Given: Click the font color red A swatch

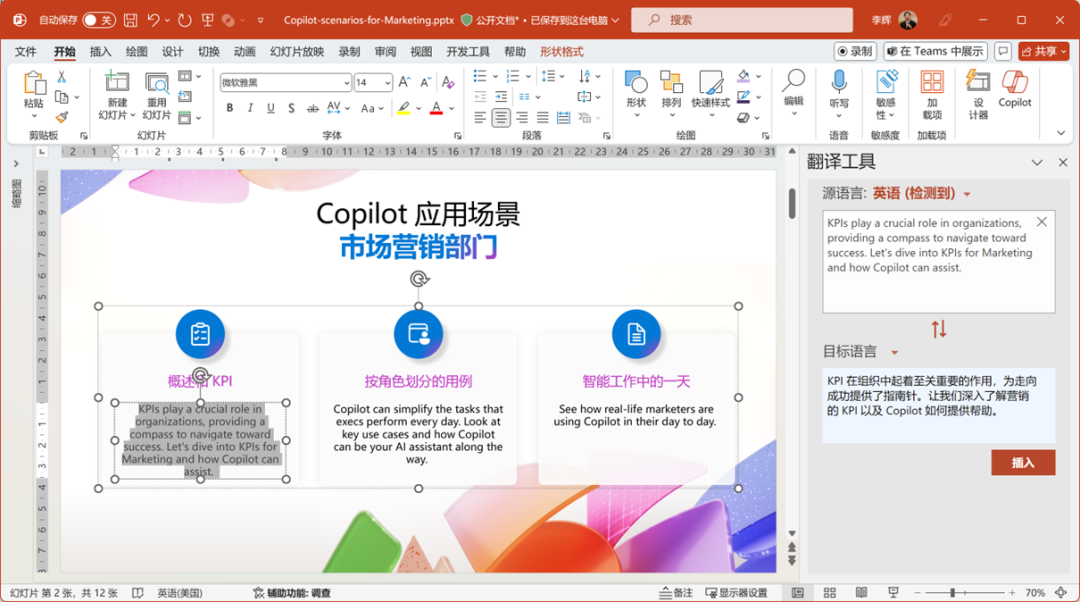Looking at the screenshot, I should tap(436, 108).
